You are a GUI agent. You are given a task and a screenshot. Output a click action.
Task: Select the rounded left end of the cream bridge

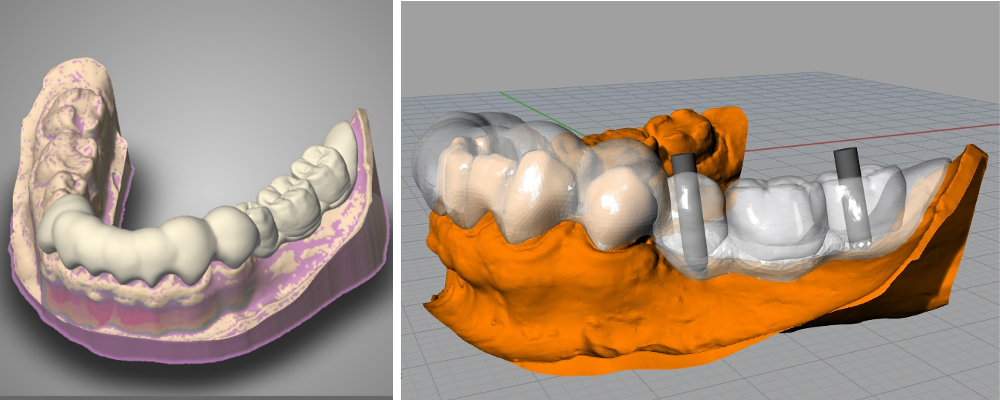(65, 225)
